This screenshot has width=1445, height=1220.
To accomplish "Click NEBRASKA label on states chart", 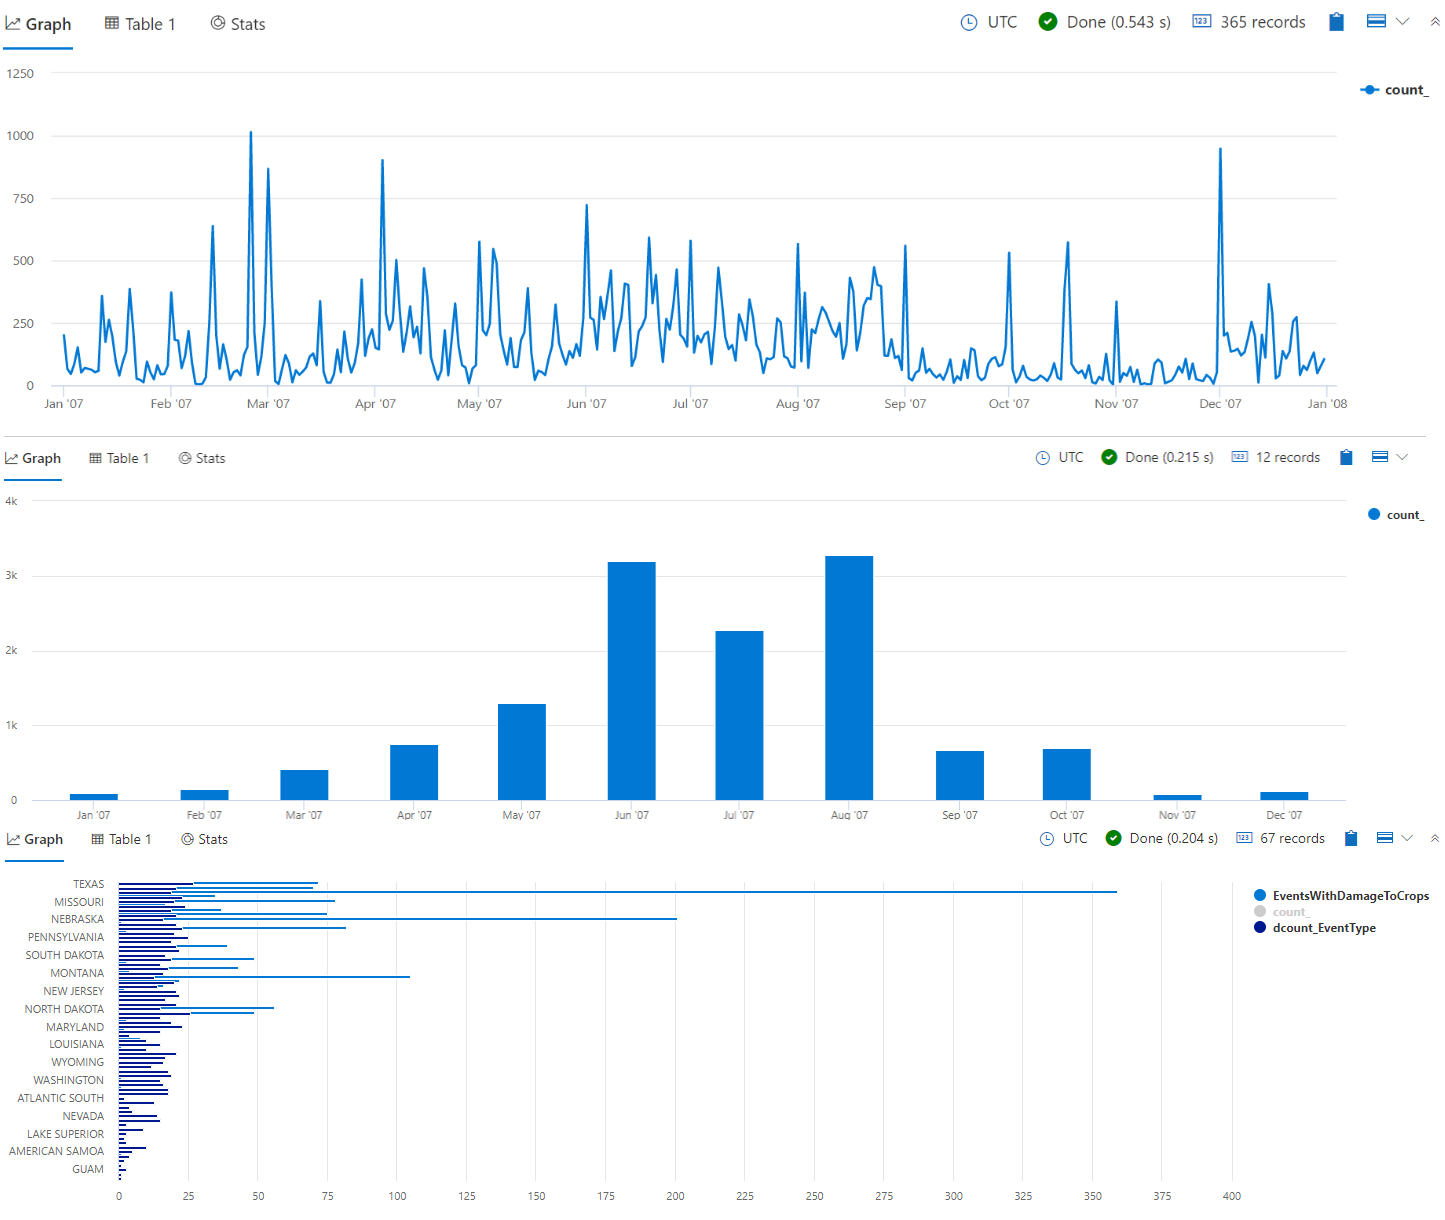I will [78, 919].
